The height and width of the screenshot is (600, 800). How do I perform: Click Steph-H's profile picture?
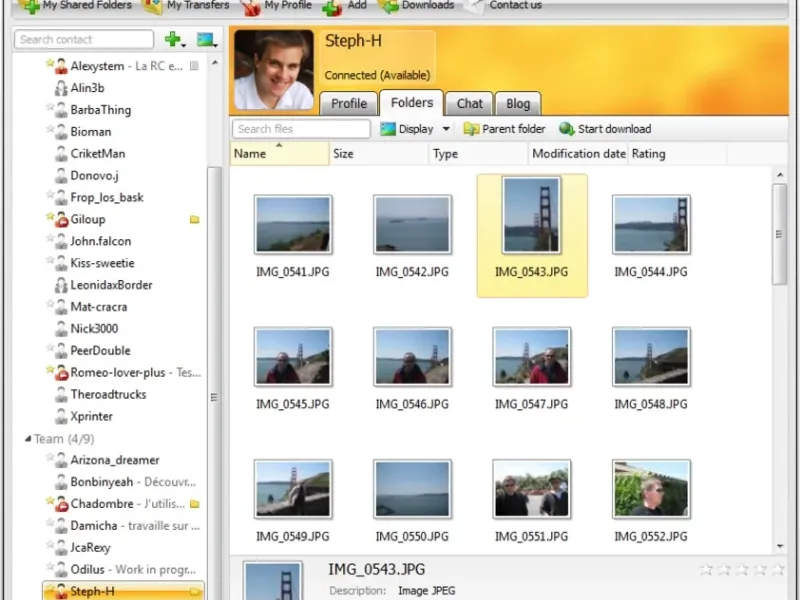[273, 70]
